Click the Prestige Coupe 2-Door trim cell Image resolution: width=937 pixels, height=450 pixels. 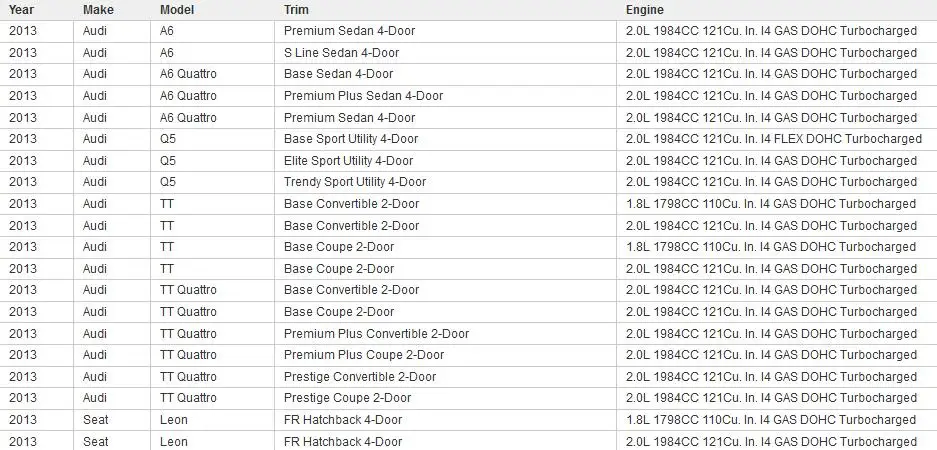445,398
